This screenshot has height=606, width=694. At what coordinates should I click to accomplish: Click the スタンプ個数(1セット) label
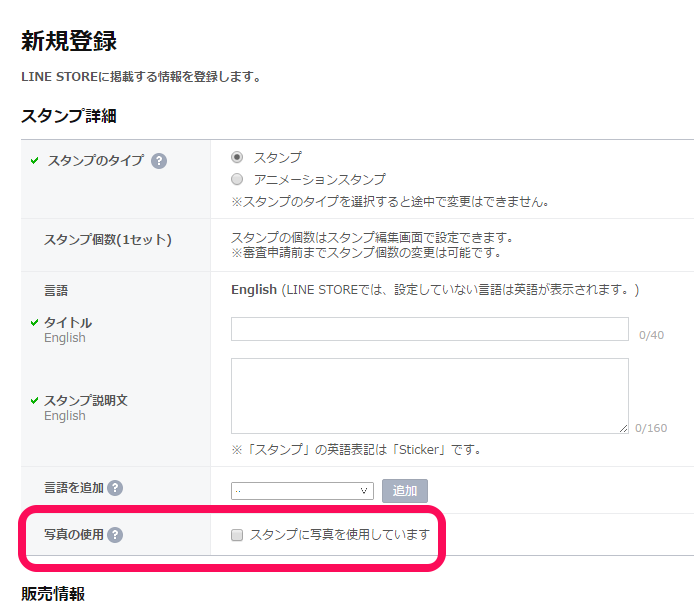[x=108, y=239]
